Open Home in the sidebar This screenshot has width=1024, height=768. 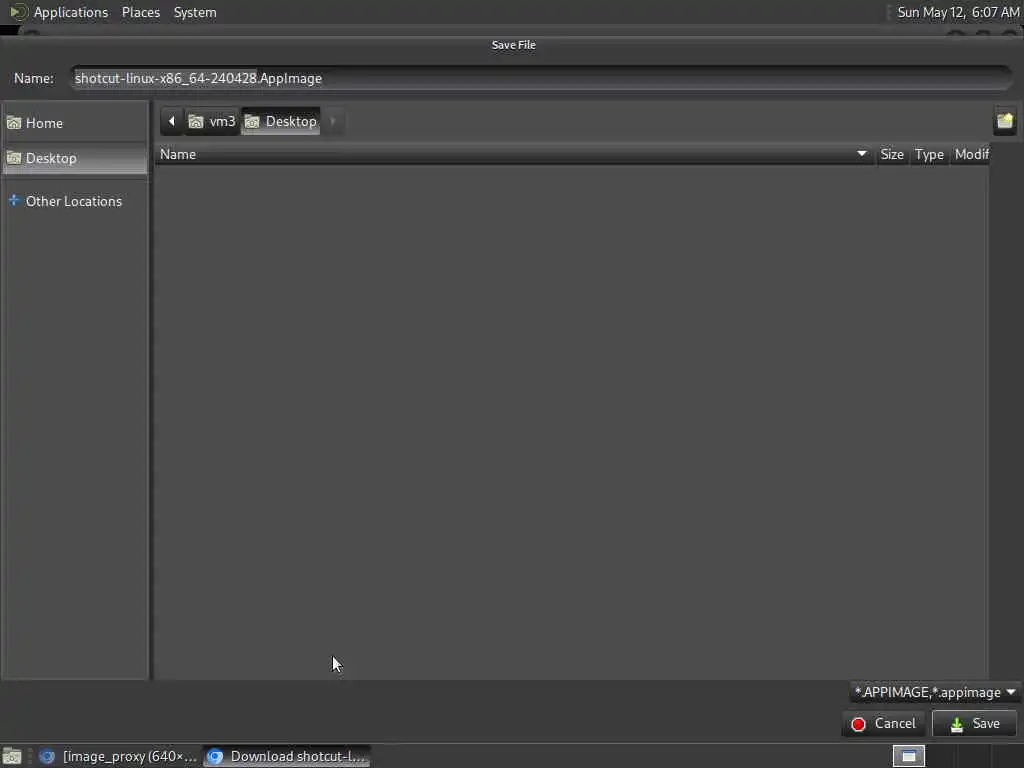75,123
